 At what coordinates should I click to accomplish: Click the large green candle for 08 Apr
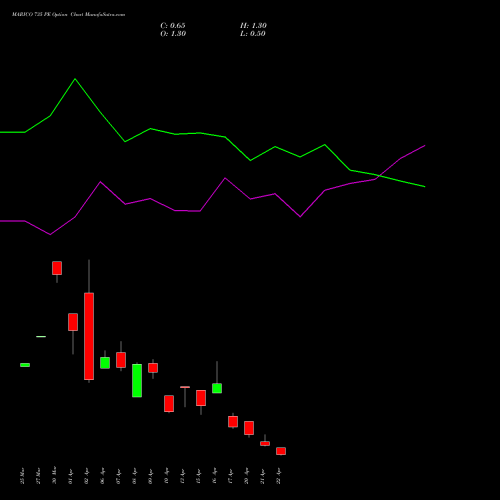pos(137,380)
